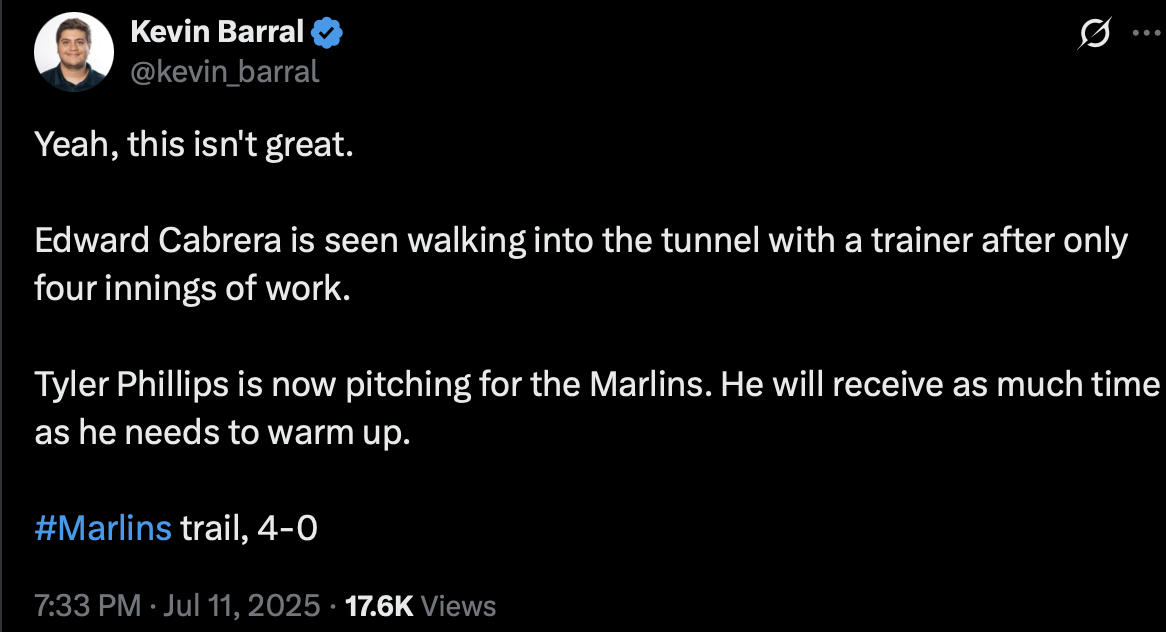
Task: Click the 7:33 PM timestamp
Action: coord(87,606)
